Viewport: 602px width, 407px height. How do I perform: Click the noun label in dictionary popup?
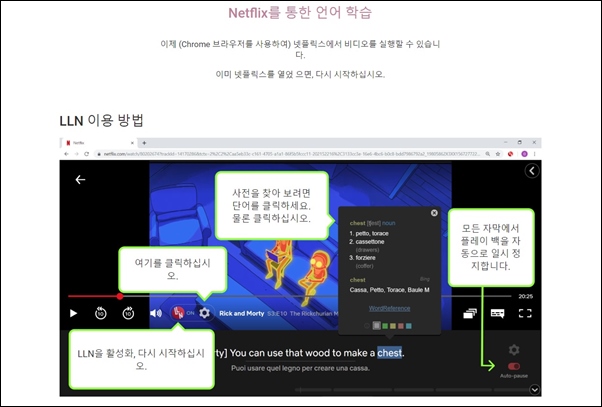point(389,223)
